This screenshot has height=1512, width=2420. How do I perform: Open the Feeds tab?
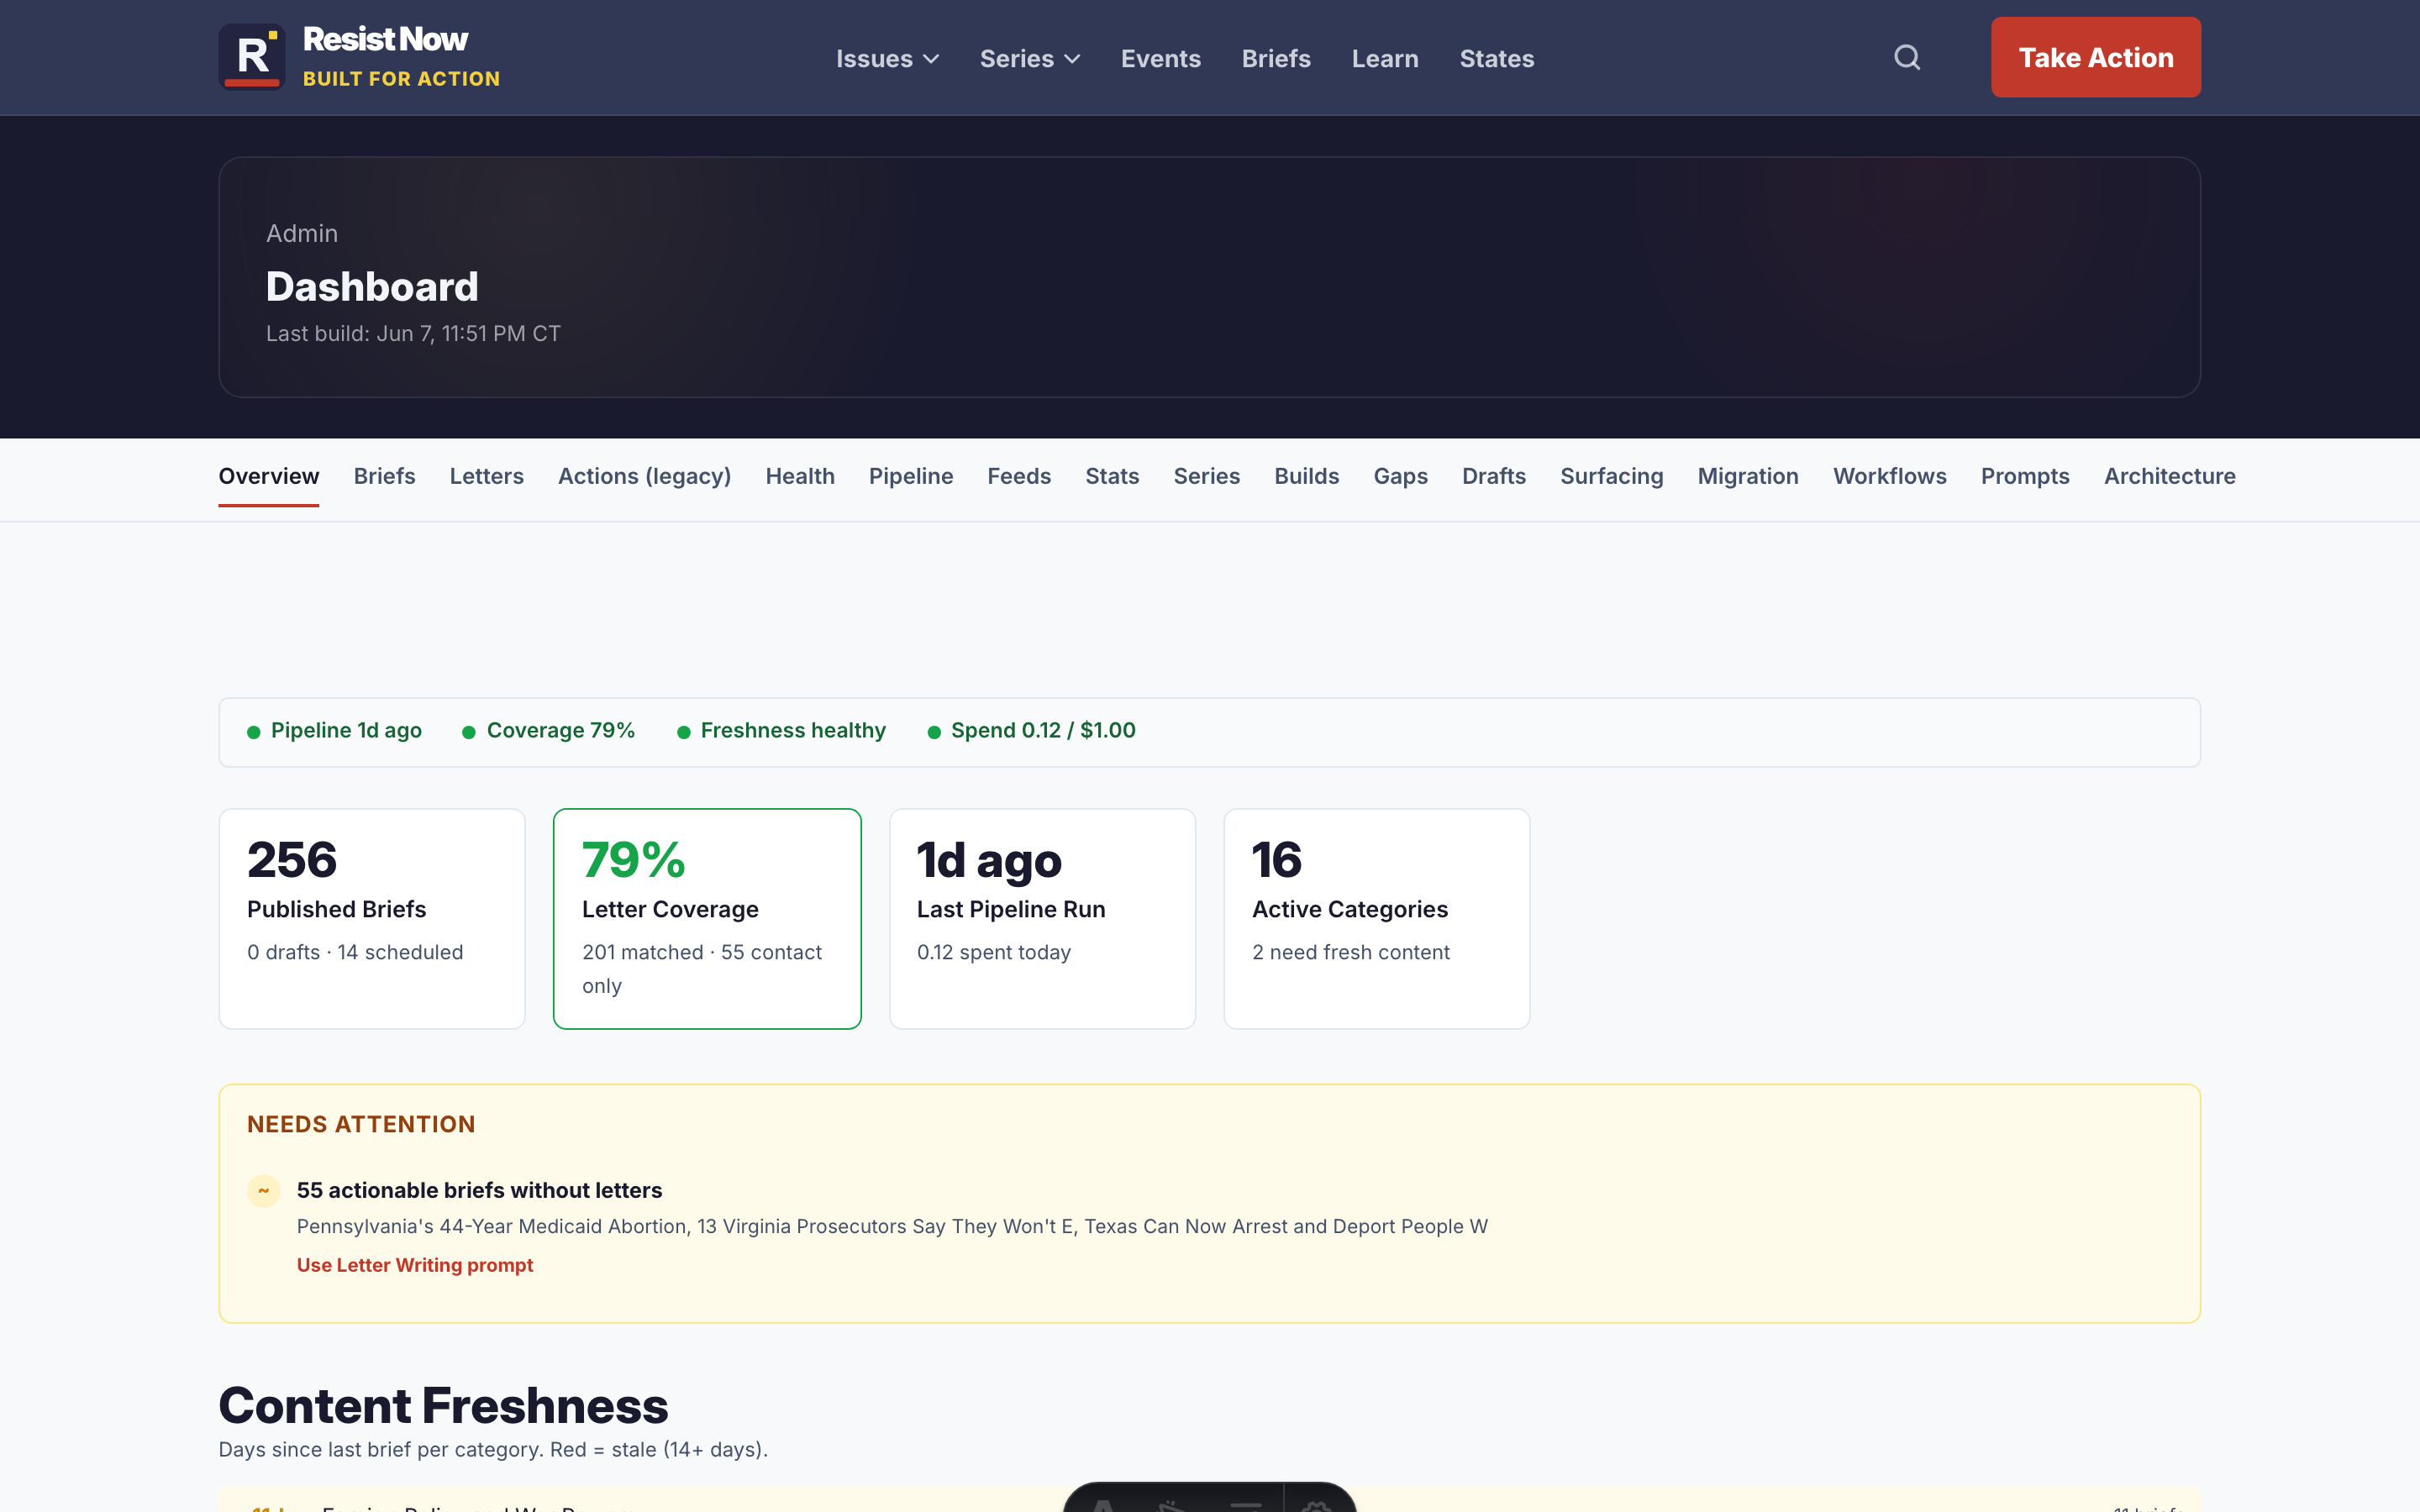point(1019,476)
